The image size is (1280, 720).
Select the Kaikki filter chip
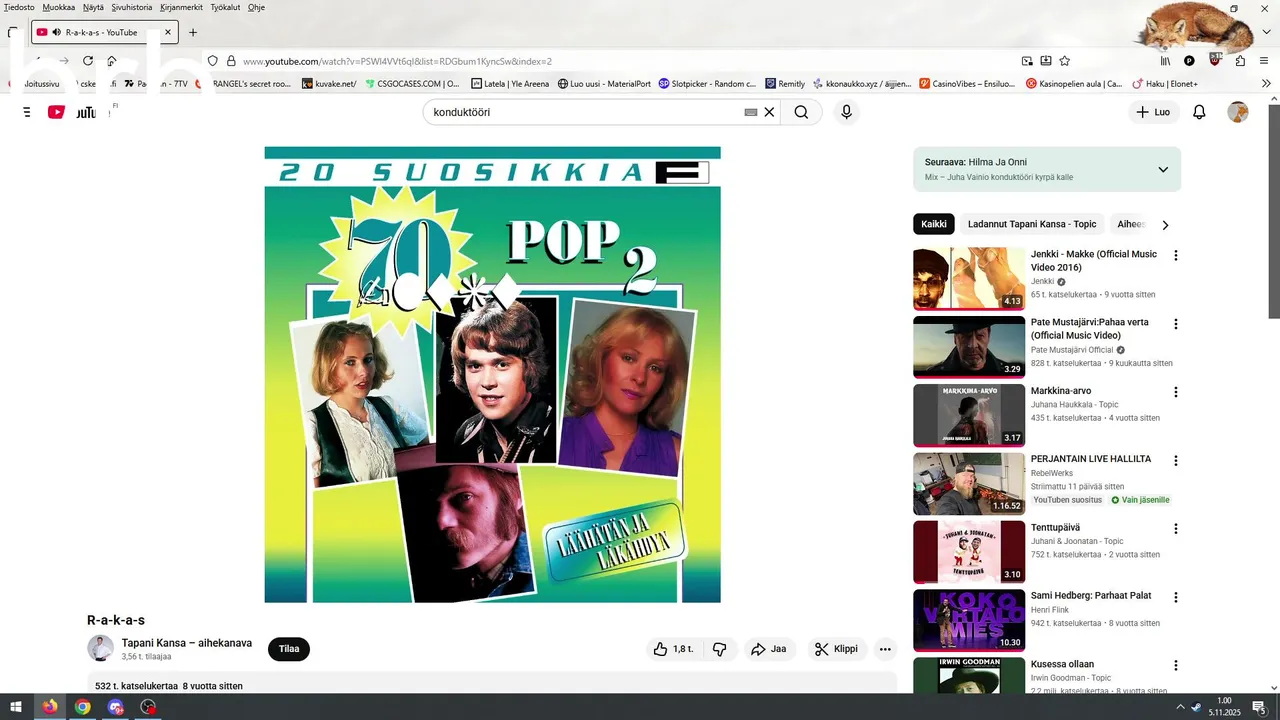pos(934,224)
